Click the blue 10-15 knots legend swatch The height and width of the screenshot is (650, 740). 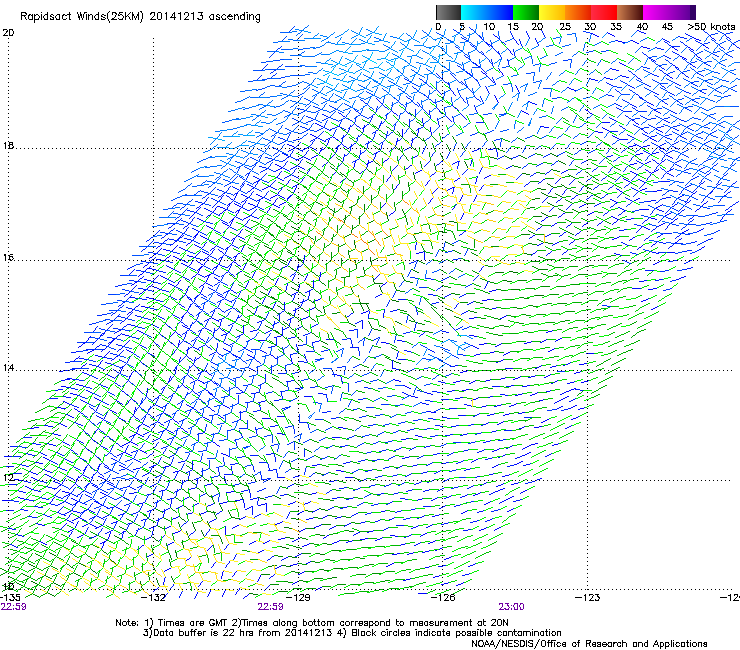click(500, 12)
